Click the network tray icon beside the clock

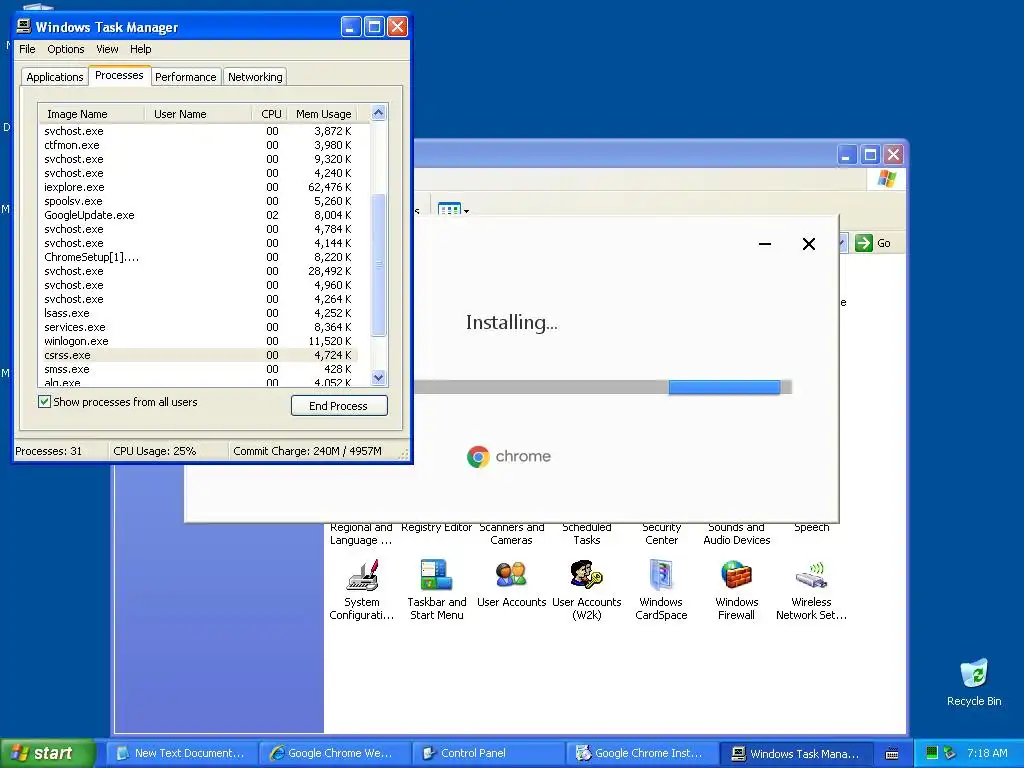(x=950, y=753)
